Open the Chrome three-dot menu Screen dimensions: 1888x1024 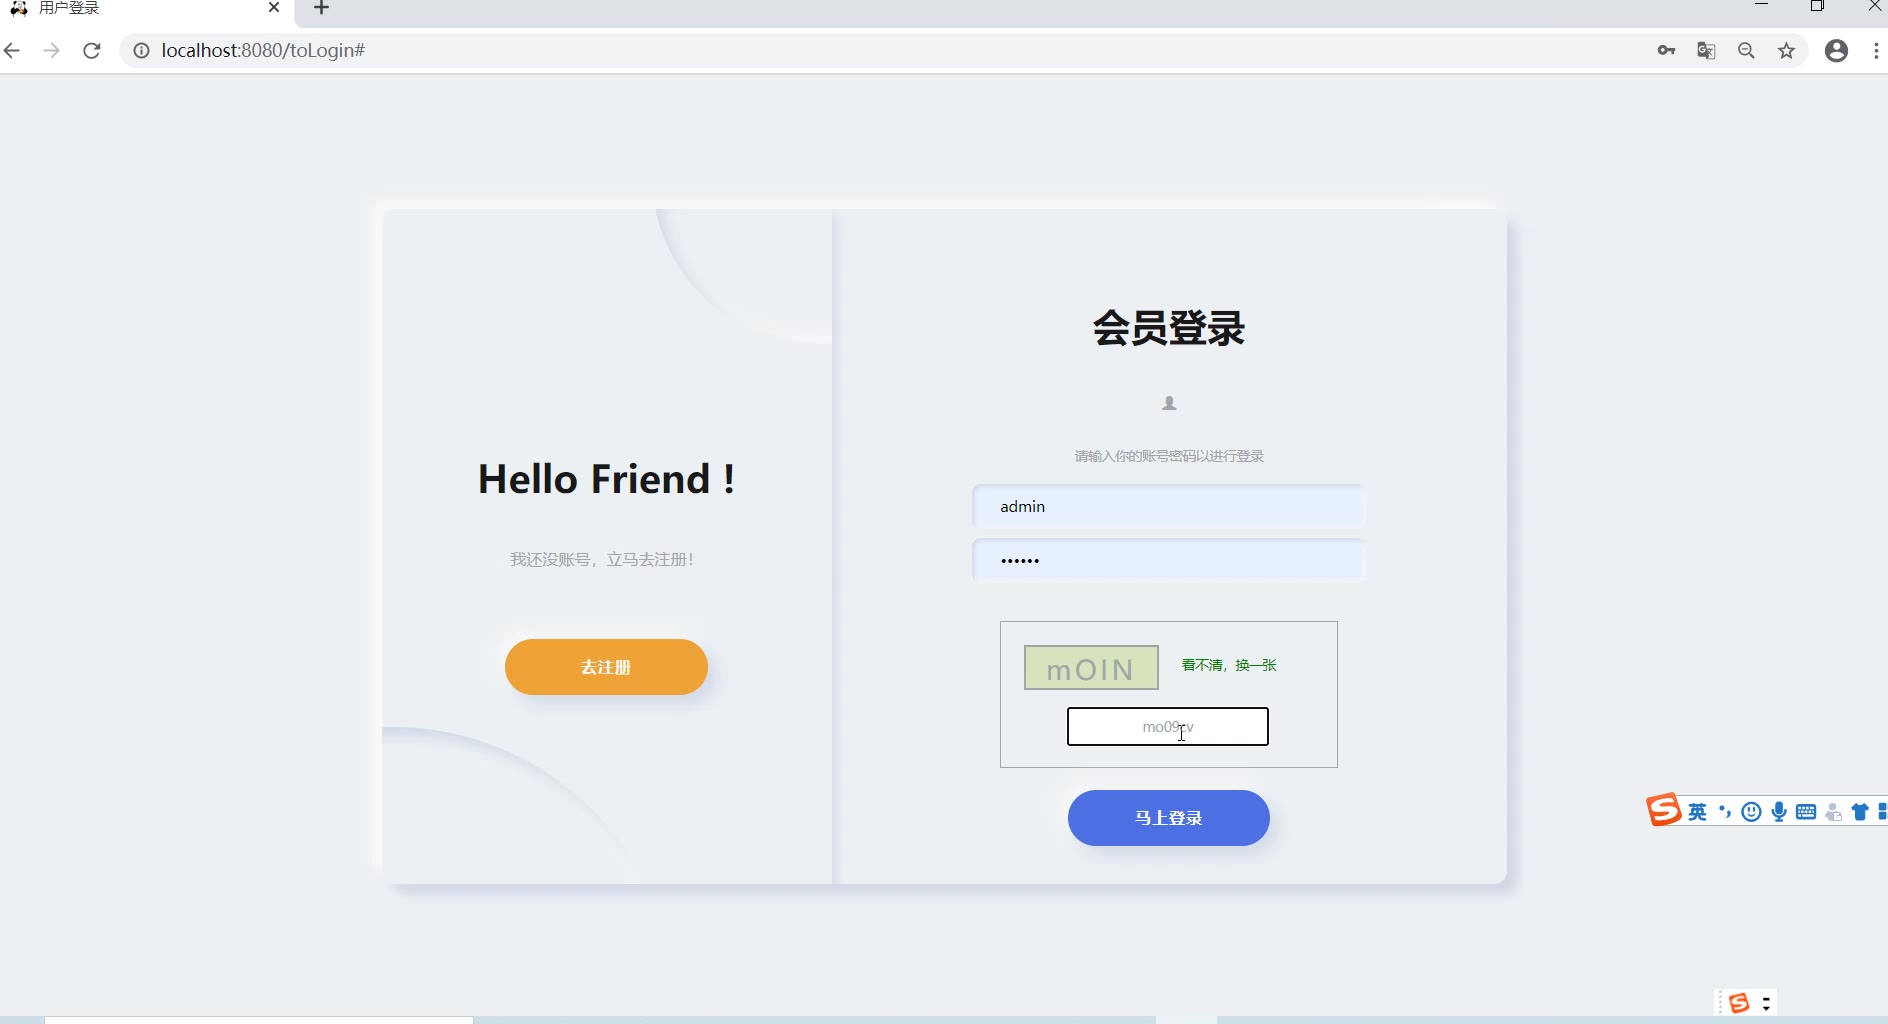pos(1876,51)
